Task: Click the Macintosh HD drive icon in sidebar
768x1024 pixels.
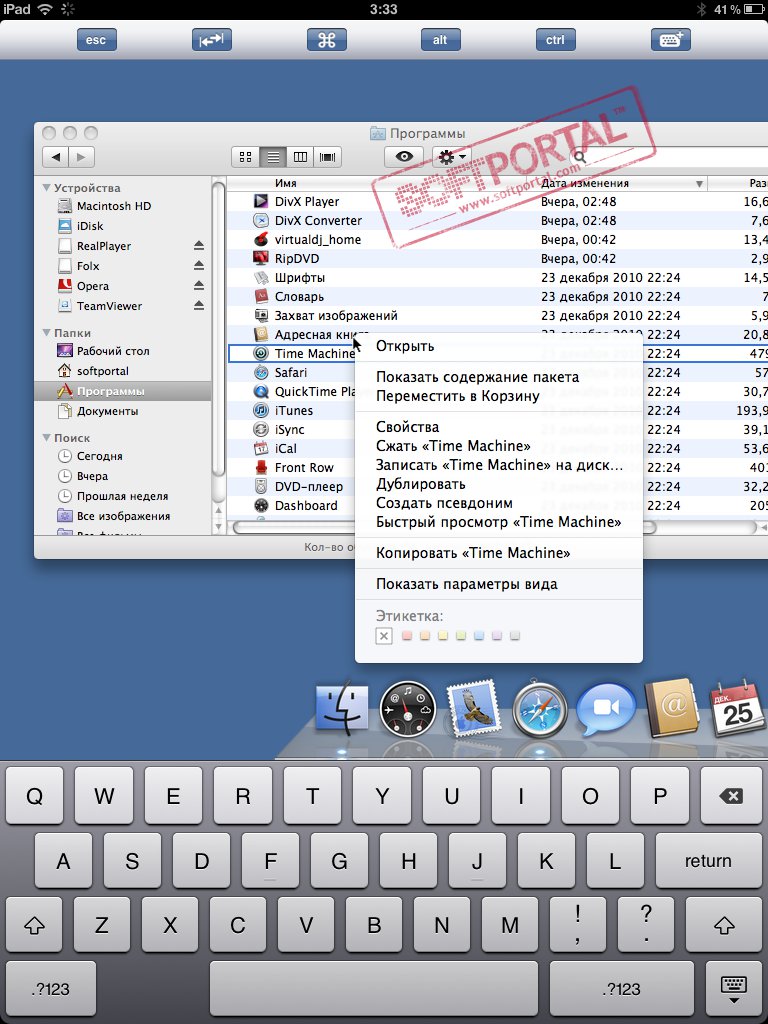Action: tap(65, 206)
